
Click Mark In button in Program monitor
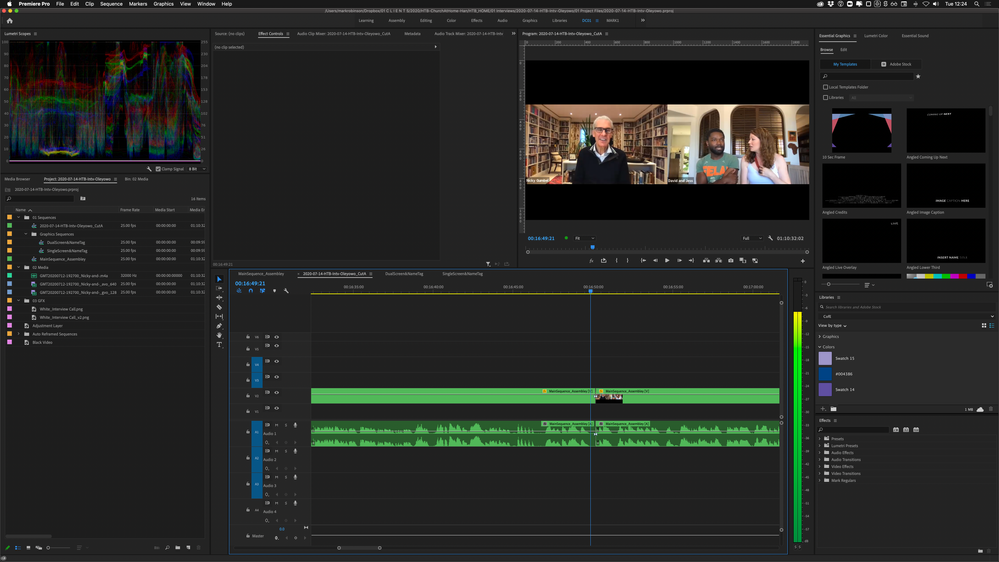(616, 261)
